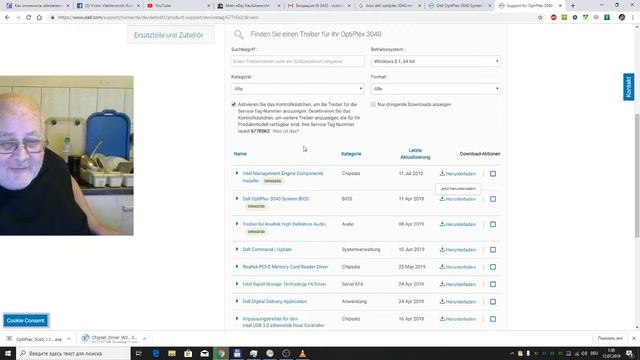640x360 pixels.
Task: Expand Realtek High Definition Audio row
Action: coord(237,224)
